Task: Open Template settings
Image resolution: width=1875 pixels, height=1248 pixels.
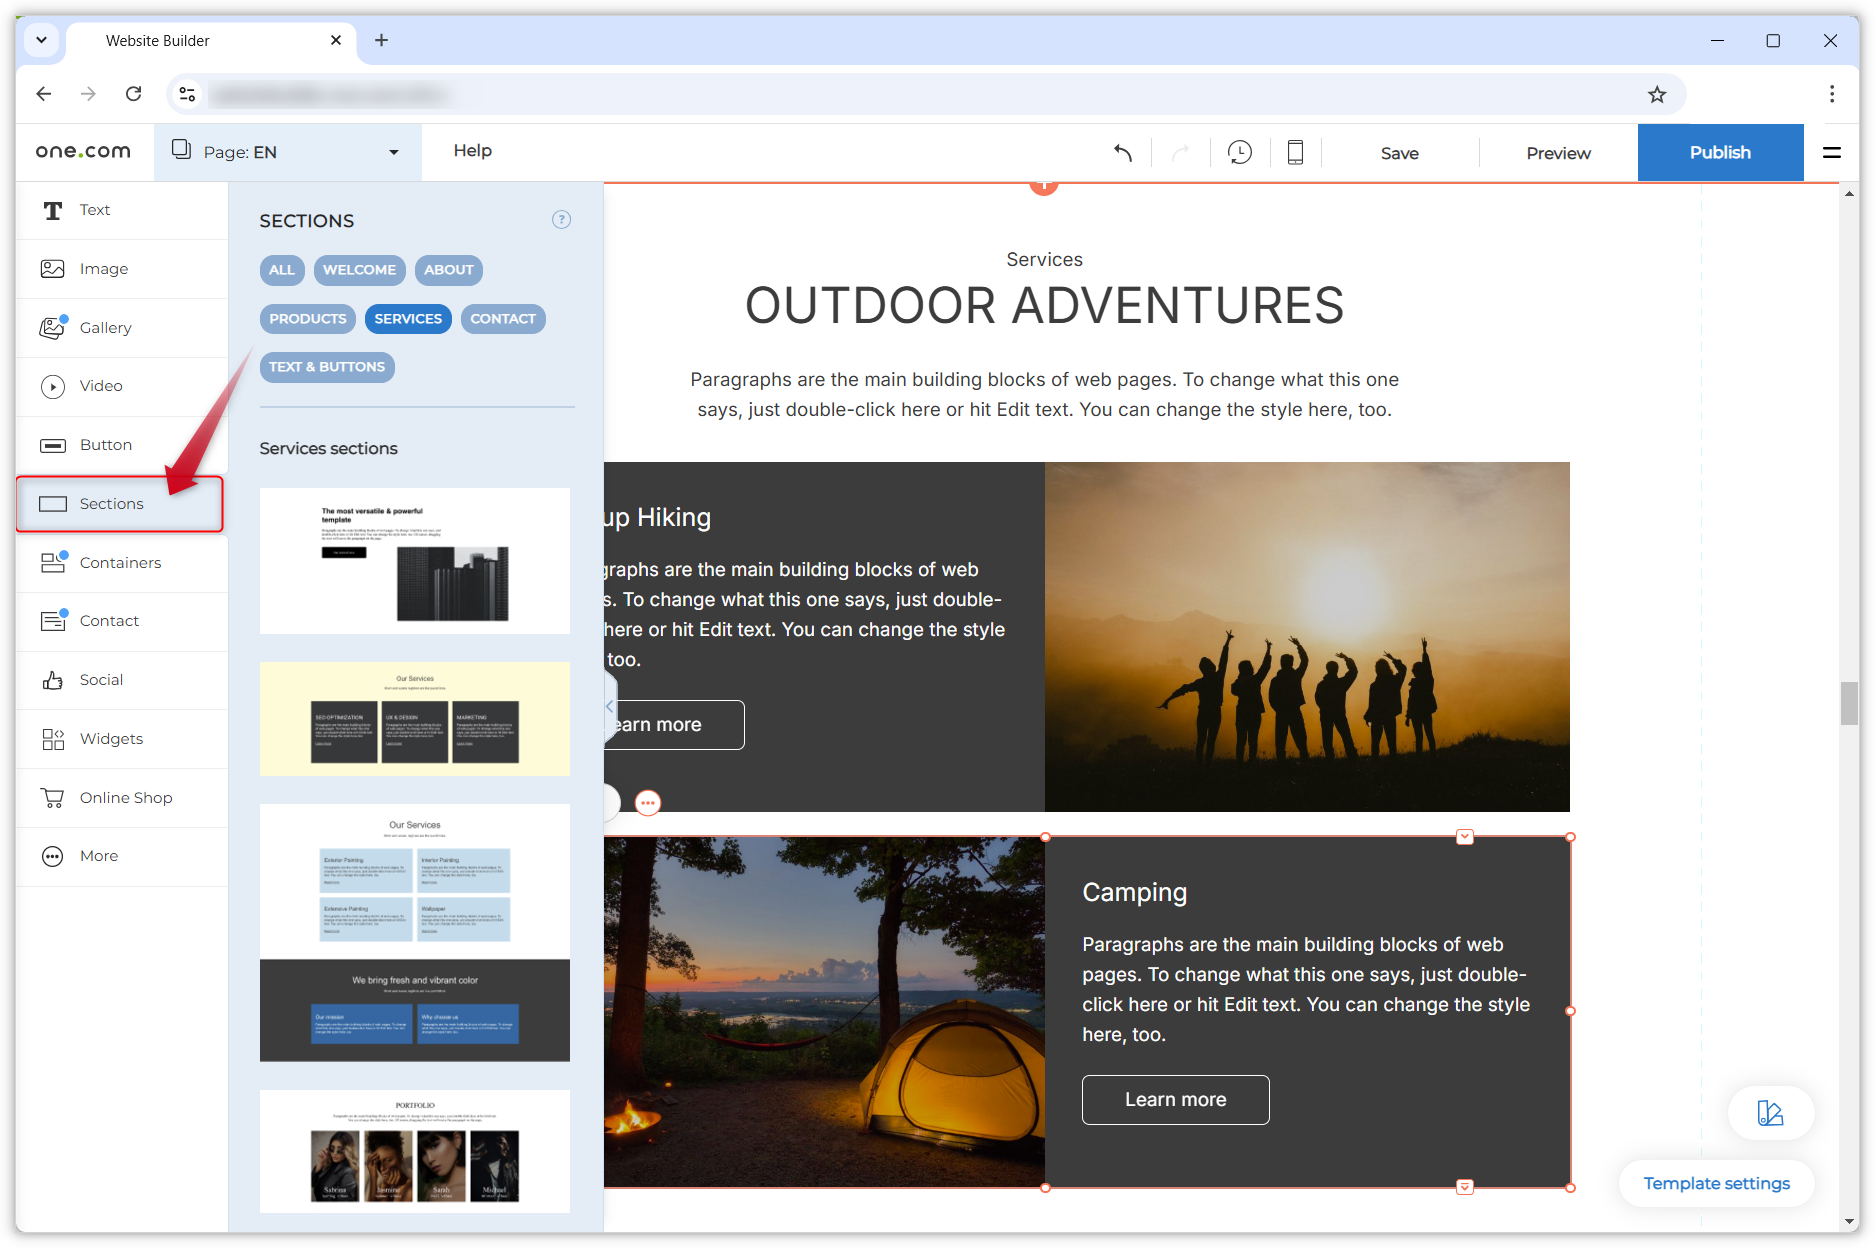Action: point(1716,1184)
